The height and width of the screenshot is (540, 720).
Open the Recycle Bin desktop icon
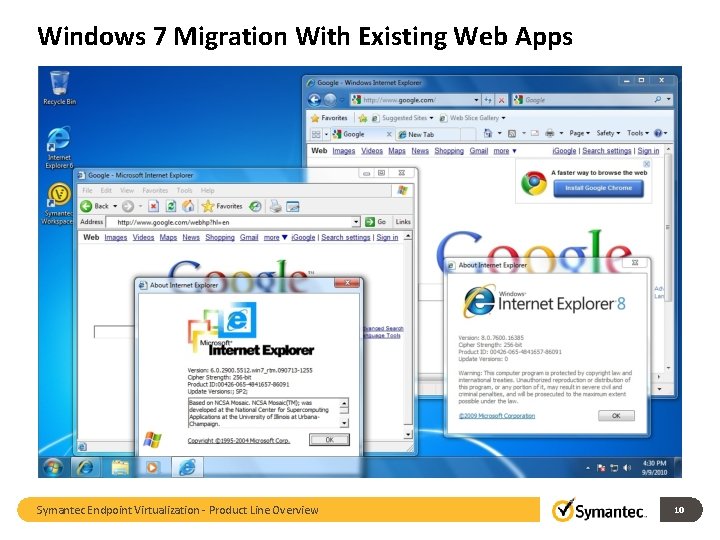point(59,87)
